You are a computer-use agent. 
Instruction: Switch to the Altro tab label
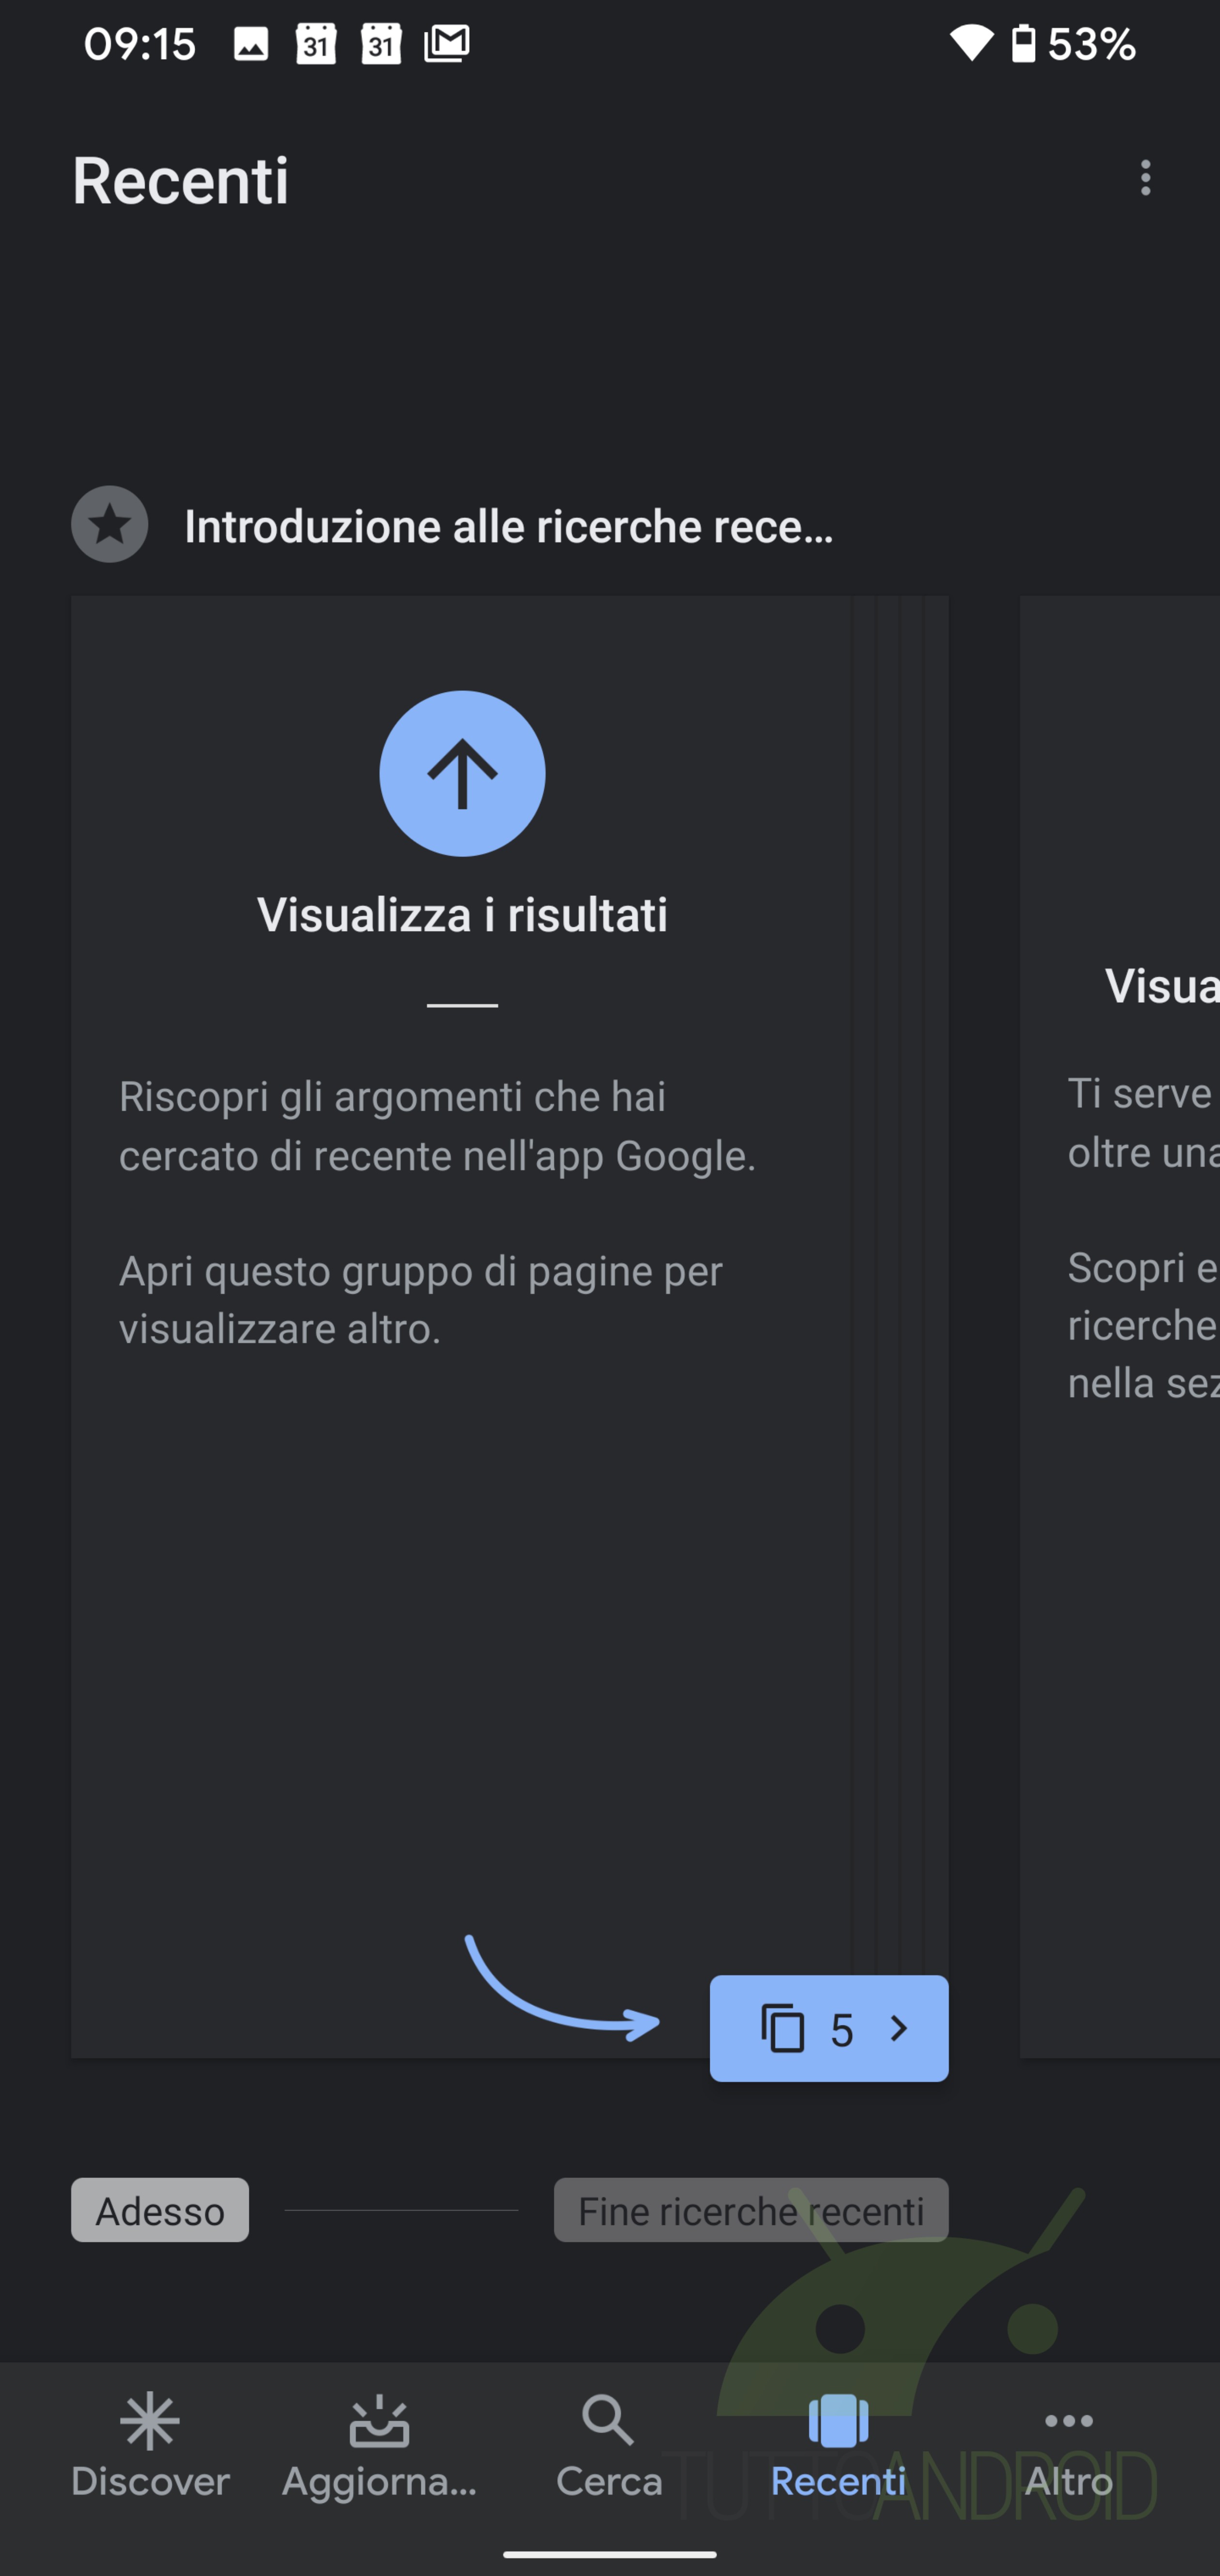click(x=1068, y=2482)
